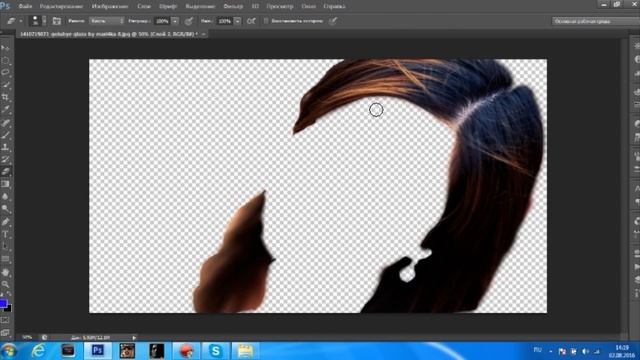Change the screen mode
Viewport: 640px width, 360px height.
click(5, 333)
